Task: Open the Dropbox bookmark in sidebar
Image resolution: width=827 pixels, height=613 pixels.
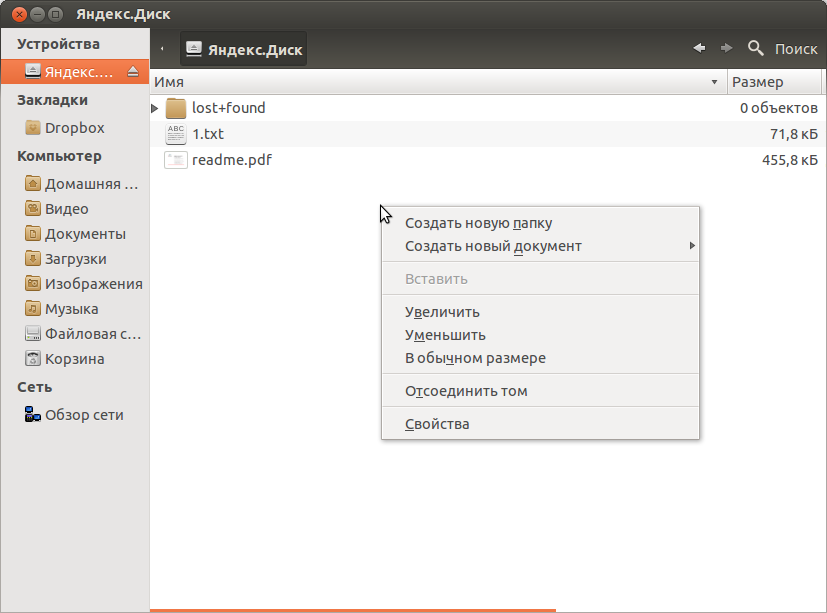Action: [74, 128]
